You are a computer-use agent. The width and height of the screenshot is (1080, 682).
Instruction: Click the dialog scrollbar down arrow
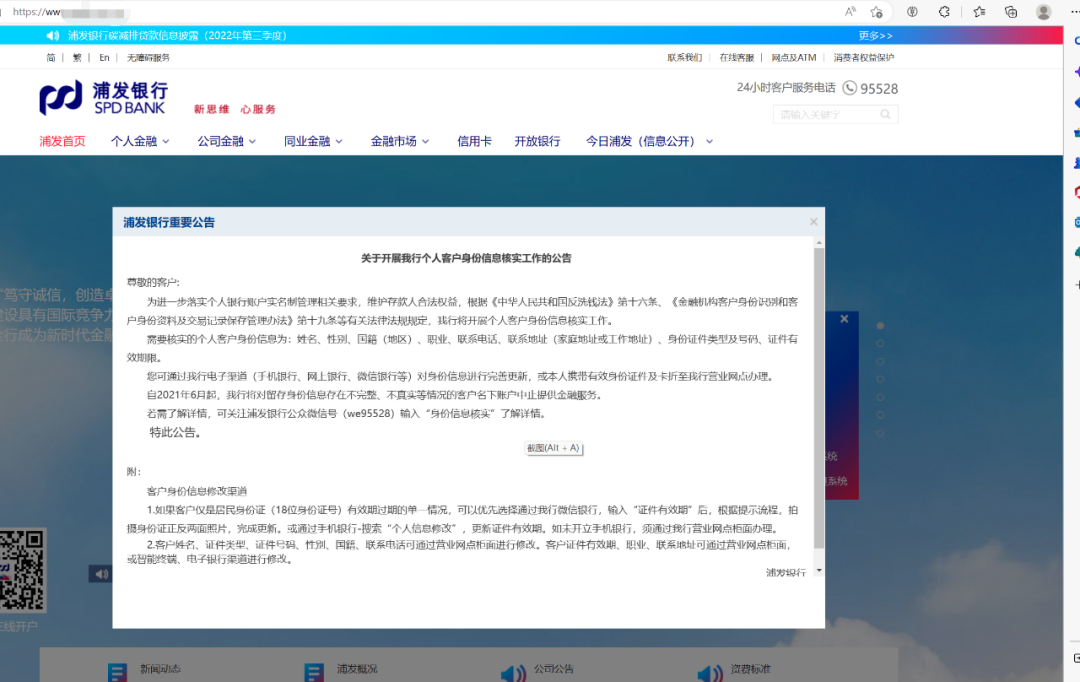click(819, 570)
